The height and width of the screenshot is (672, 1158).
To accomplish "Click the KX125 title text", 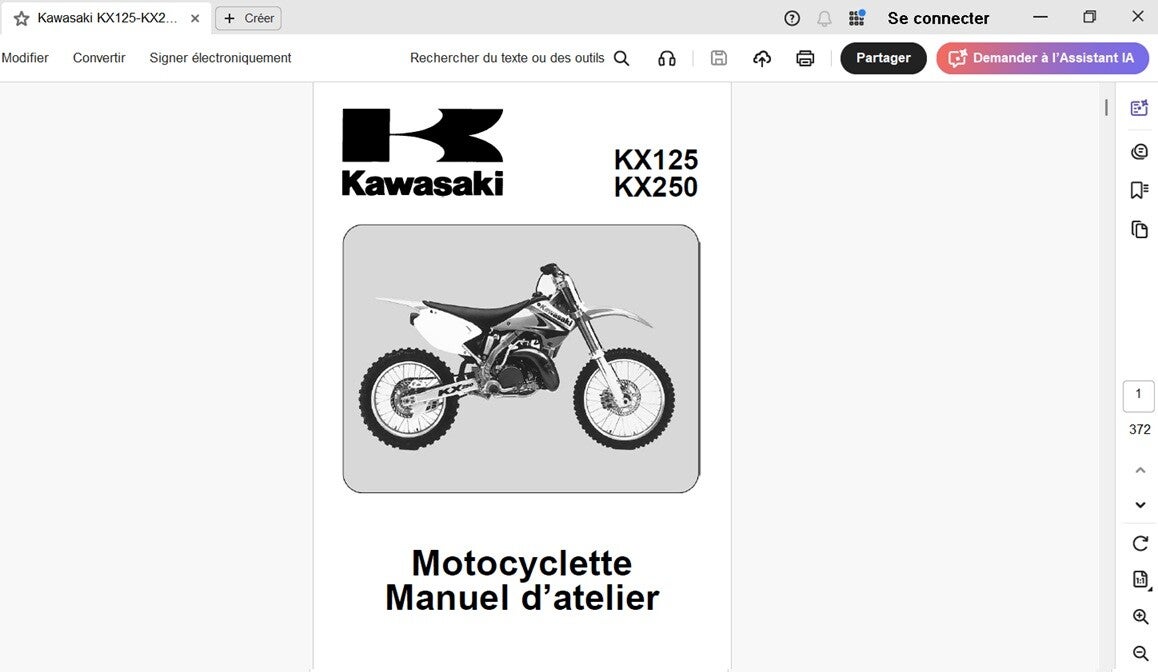I will coord(656,160).
